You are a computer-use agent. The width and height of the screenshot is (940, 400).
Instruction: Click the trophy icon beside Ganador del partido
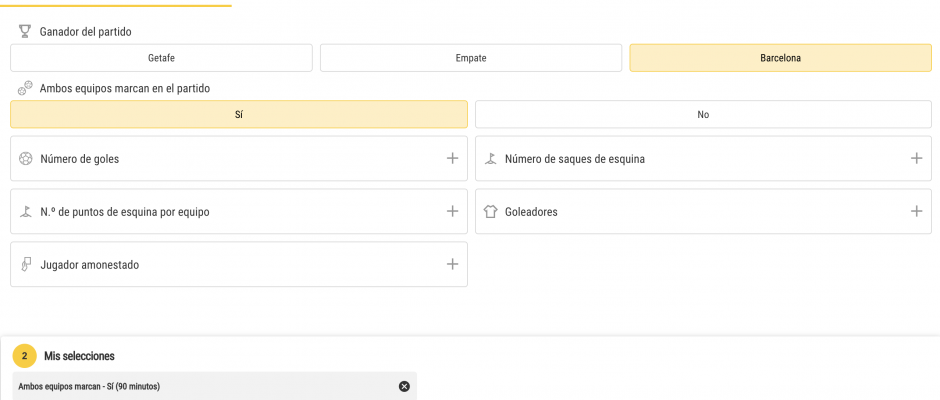click(x=25, y=32)
